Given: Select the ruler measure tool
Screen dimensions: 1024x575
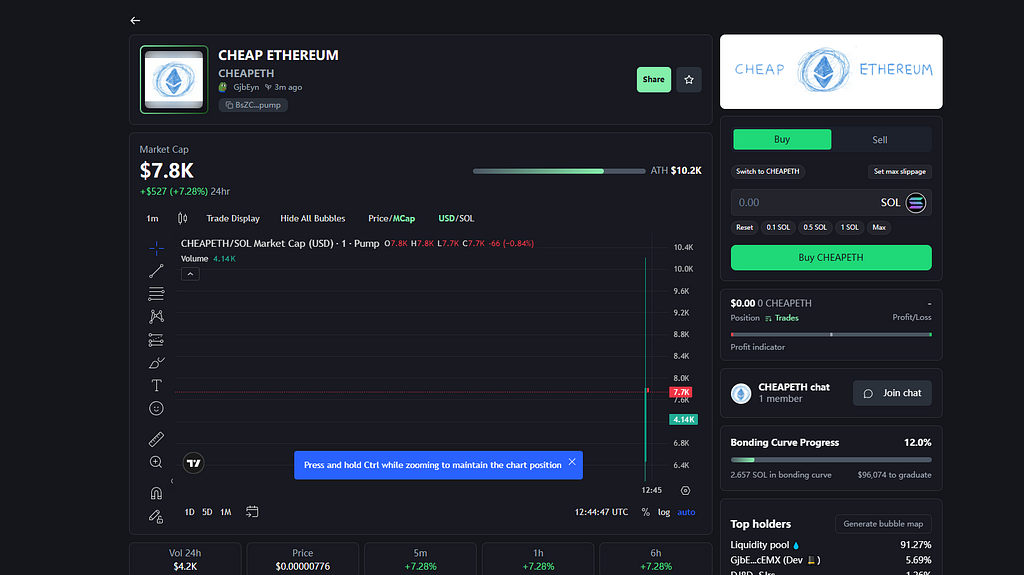Looking at the screenshot, I should pos(156,439).
